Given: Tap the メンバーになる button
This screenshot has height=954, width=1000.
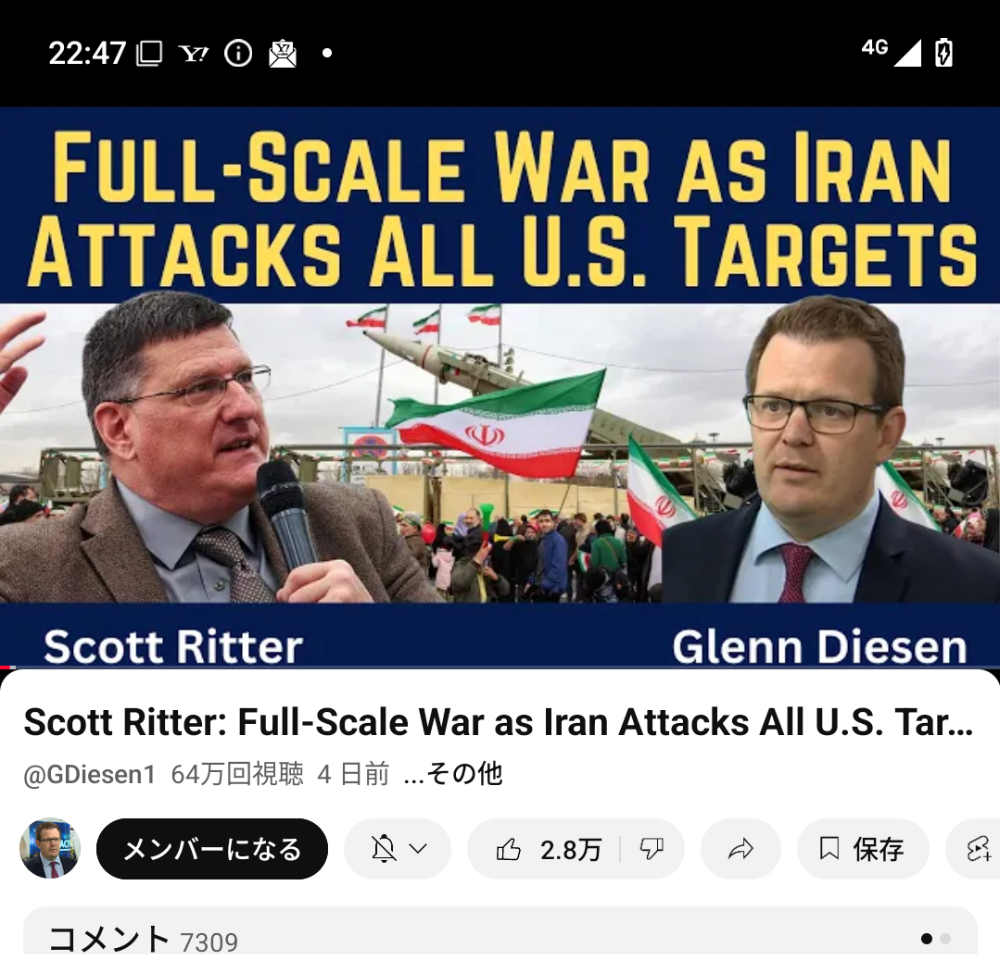Looking at the screenshot, I should (212, 849).
